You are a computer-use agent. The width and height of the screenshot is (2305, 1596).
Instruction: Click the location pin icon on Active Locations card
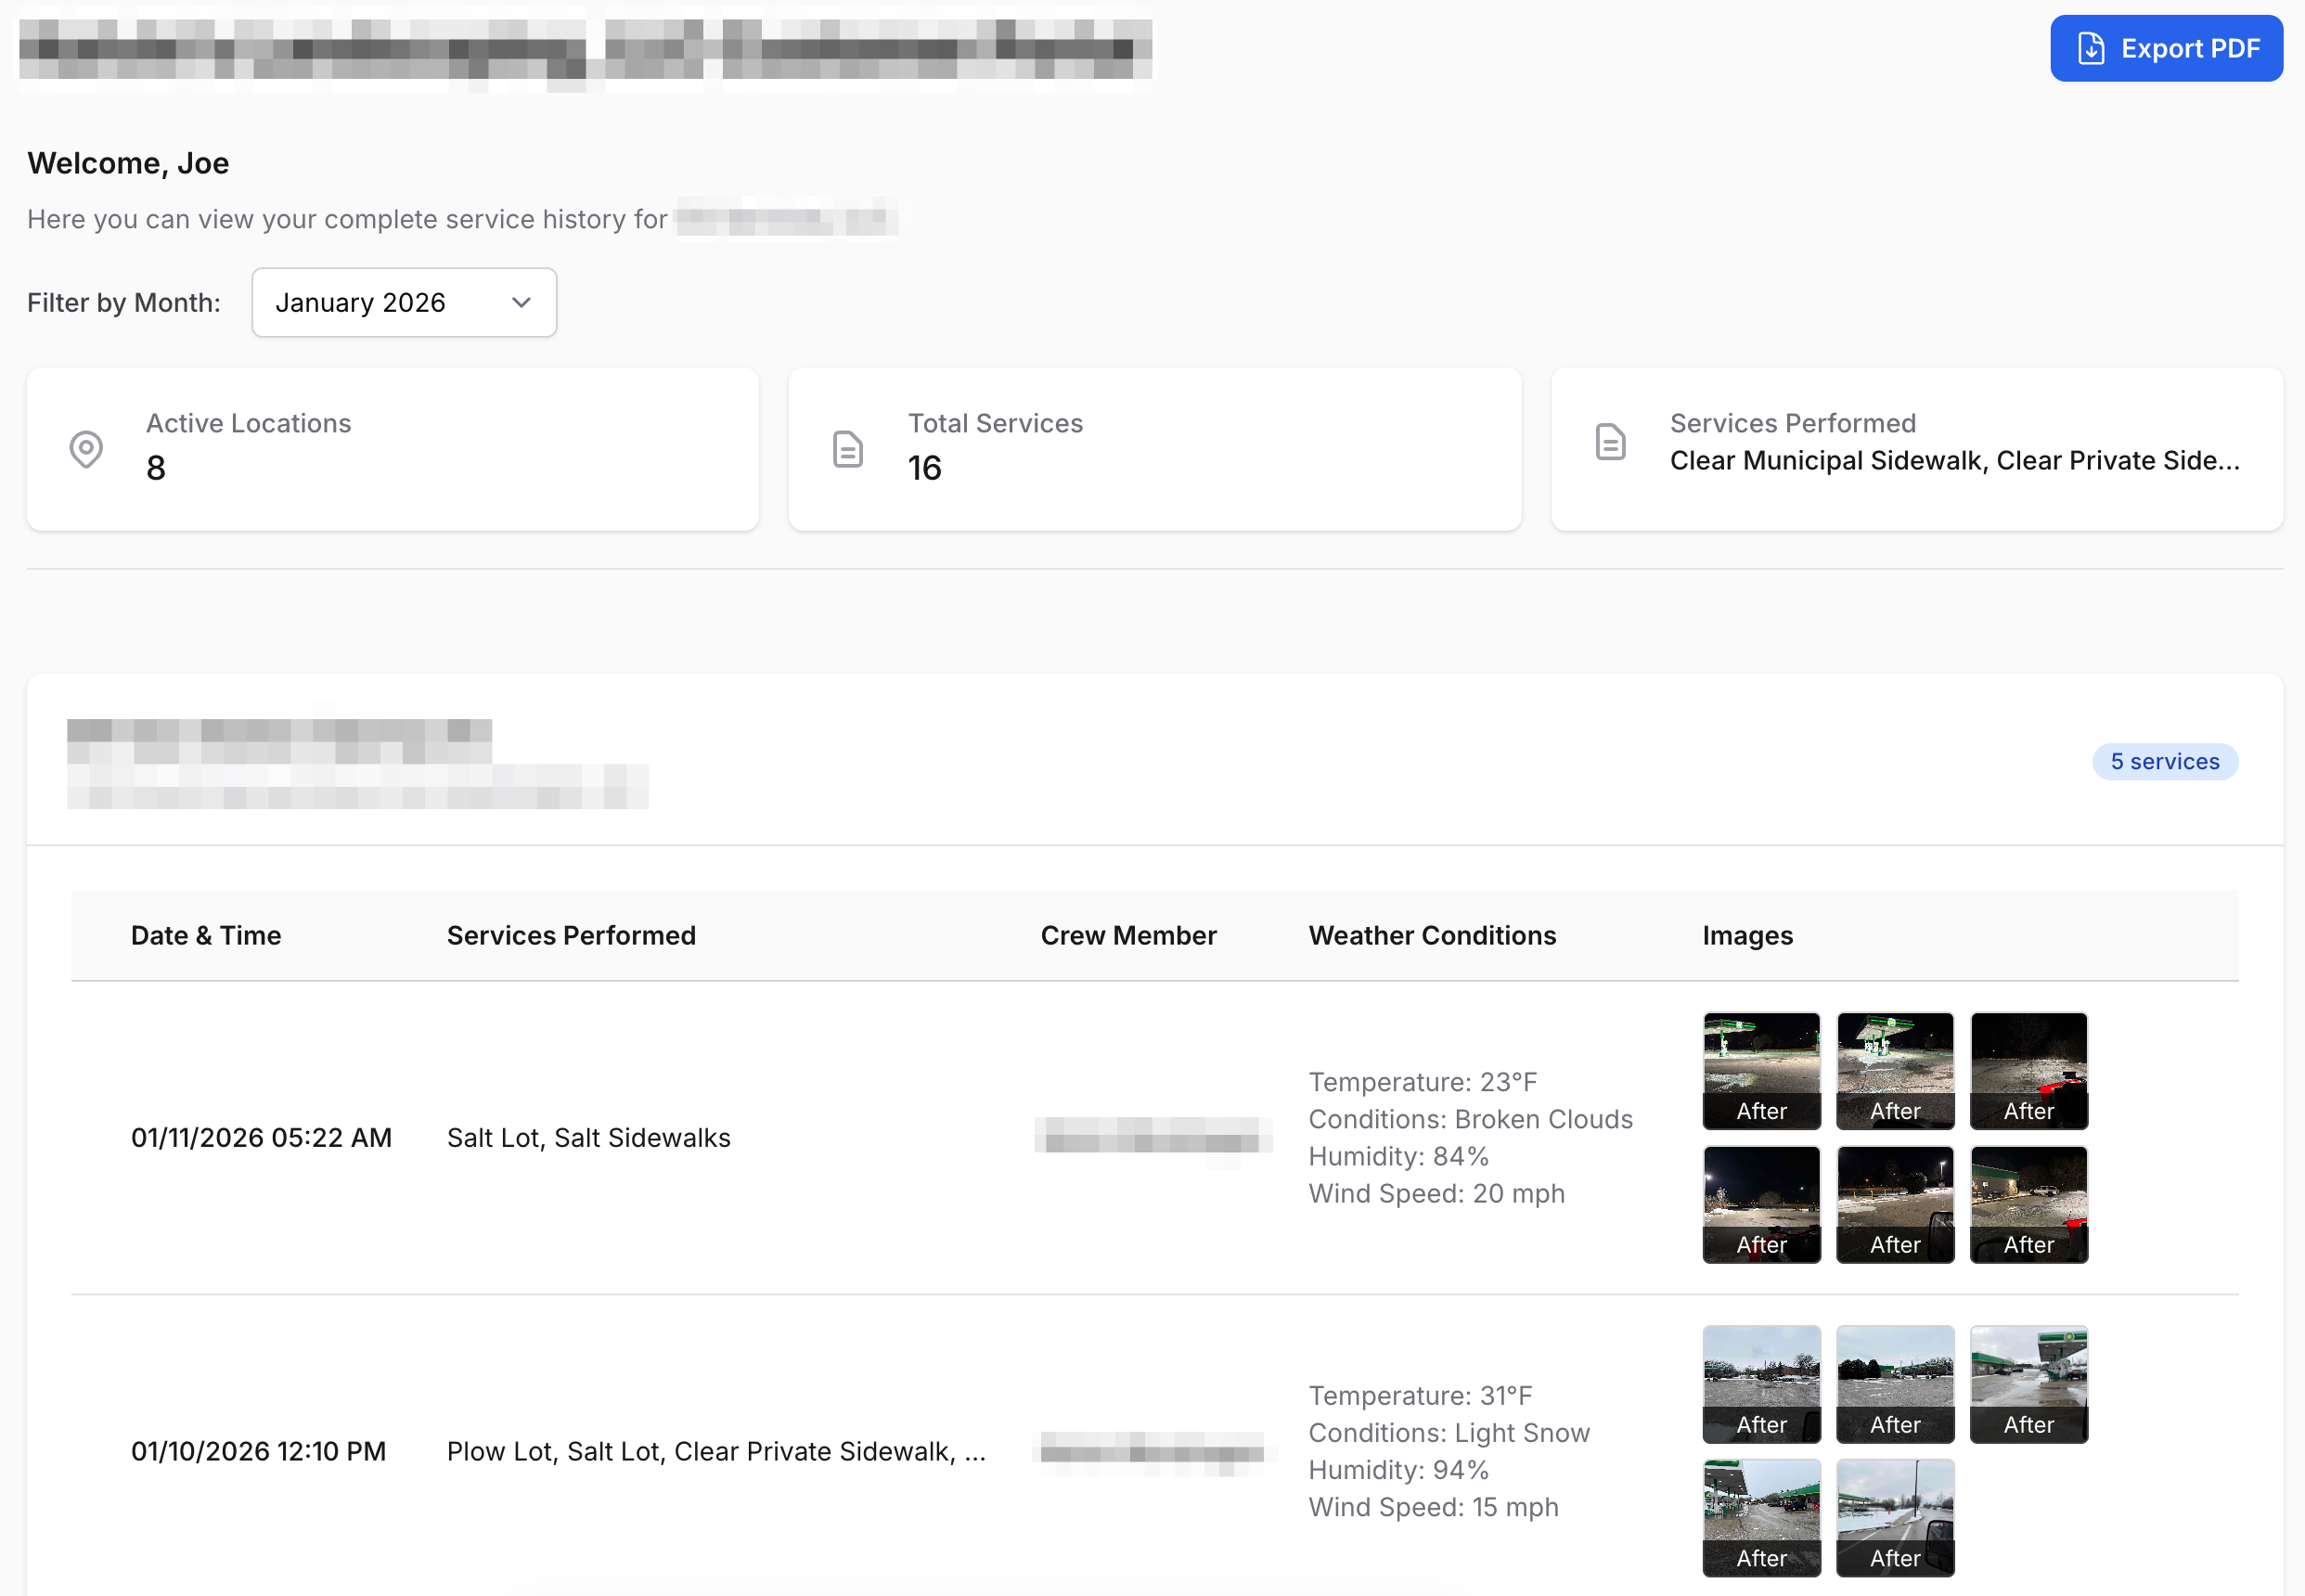coord(87,449)
